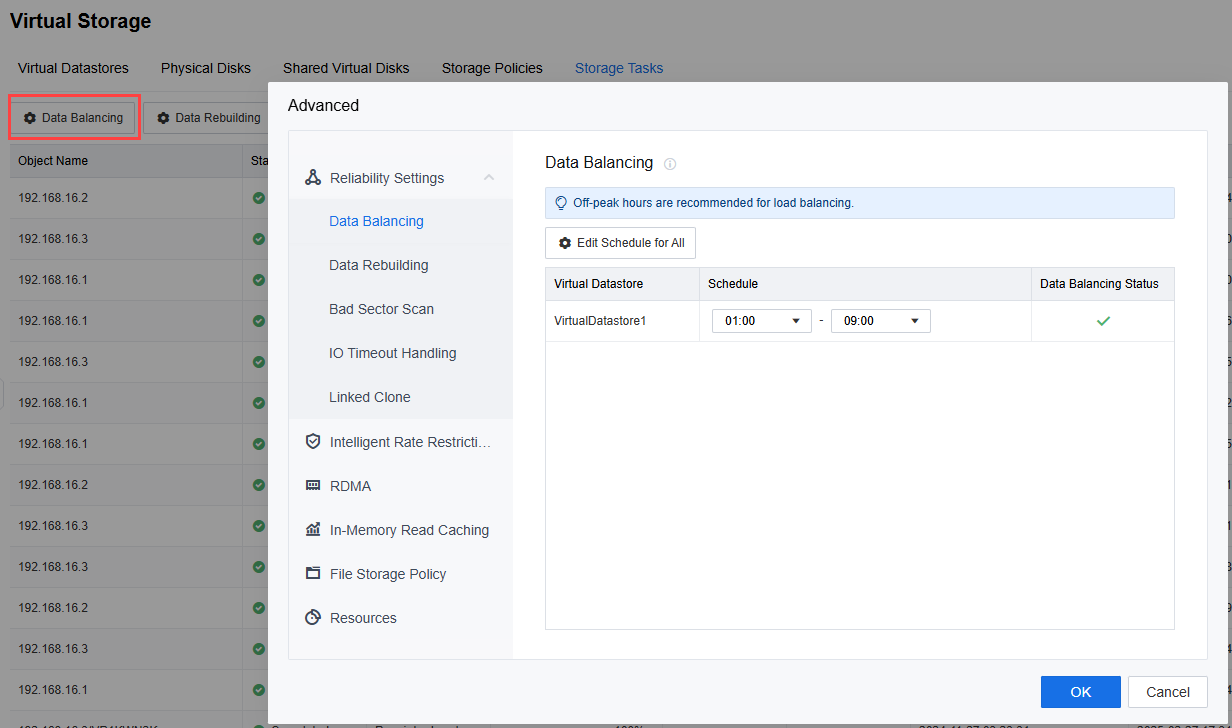Screen dimensions: 1232x728
Task: Click the green status icon in the first 192.168.16.2 row
Action: 259,198
